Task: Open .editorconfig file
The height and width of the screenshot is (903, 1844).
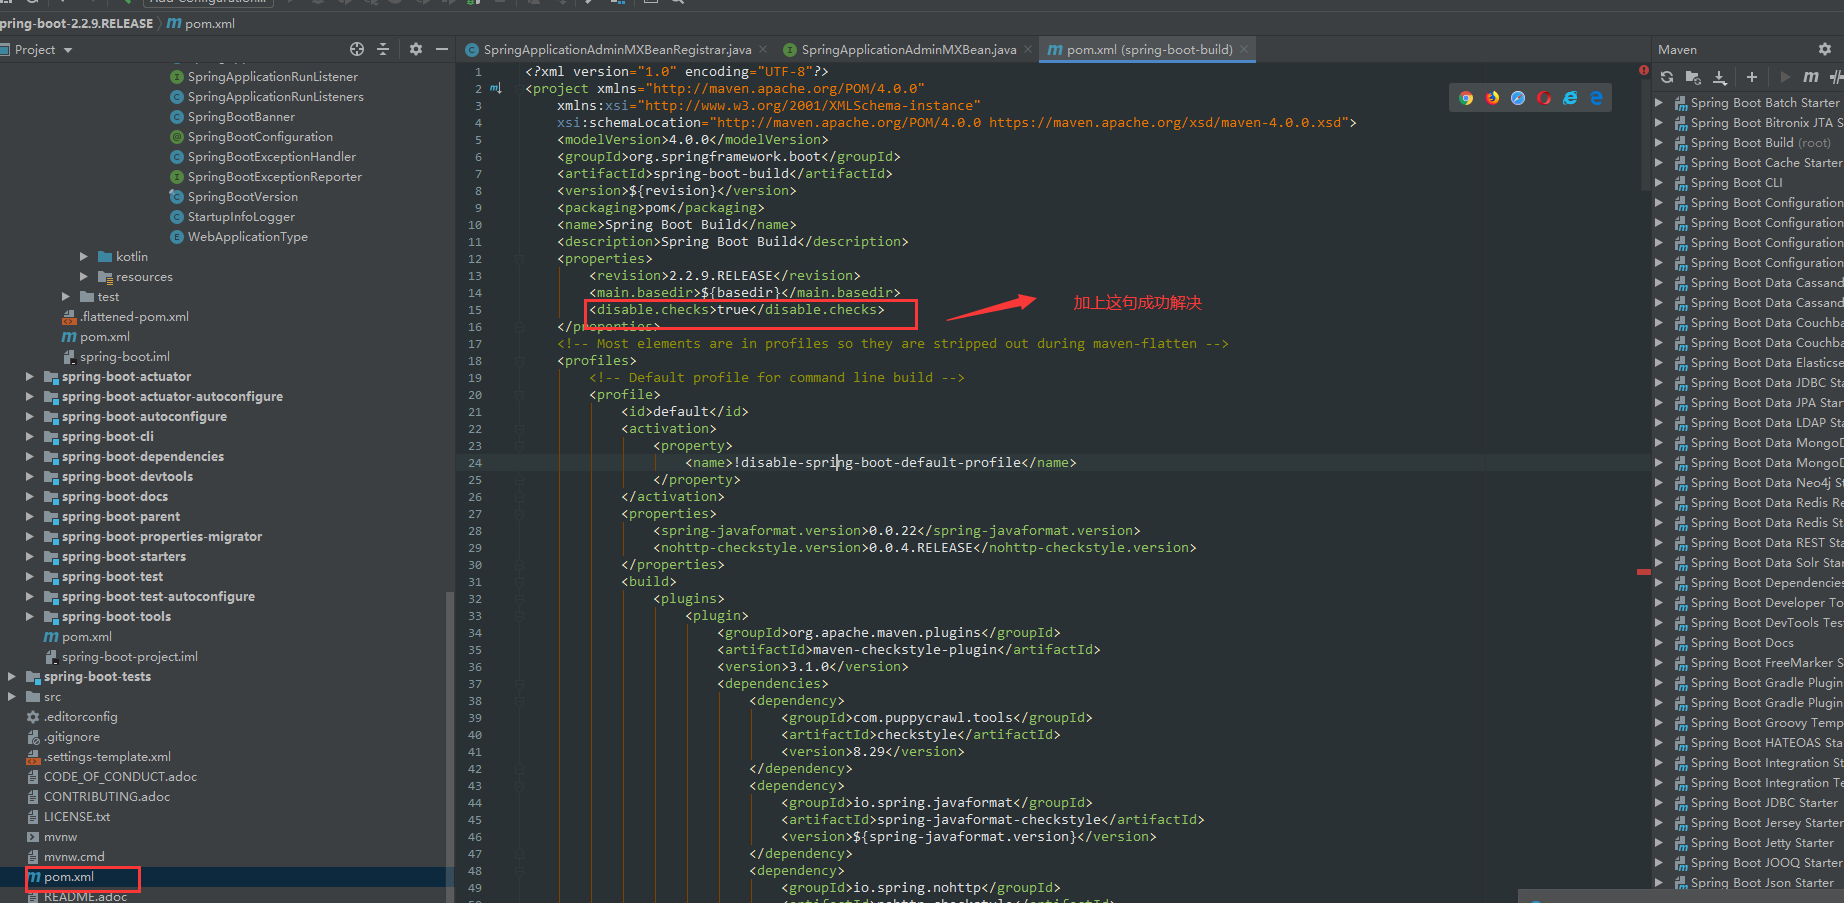Action: 81,717
